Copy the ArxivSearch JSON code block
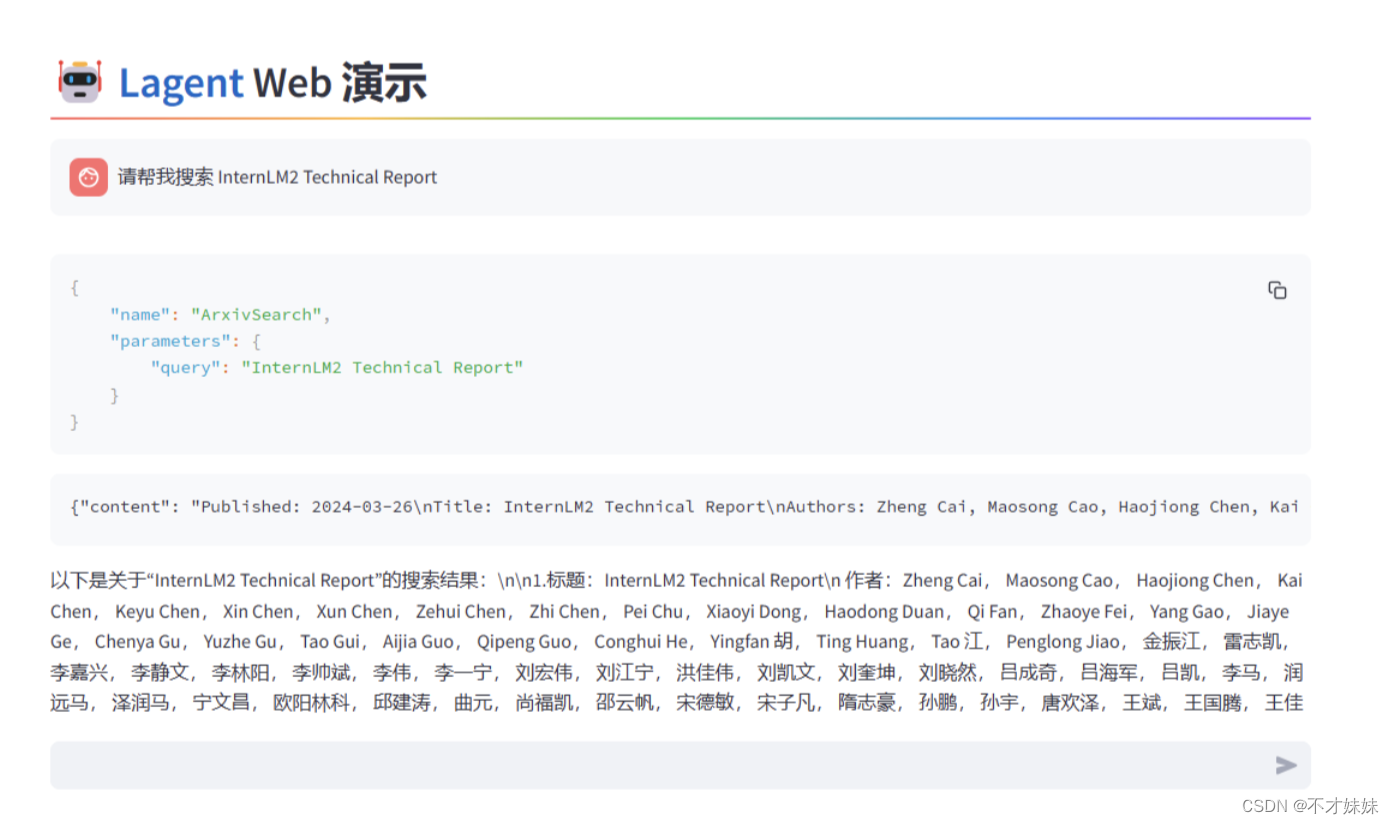Image resolution: width=1394 pixels, height=824 pixels. tap(1277, 290)
